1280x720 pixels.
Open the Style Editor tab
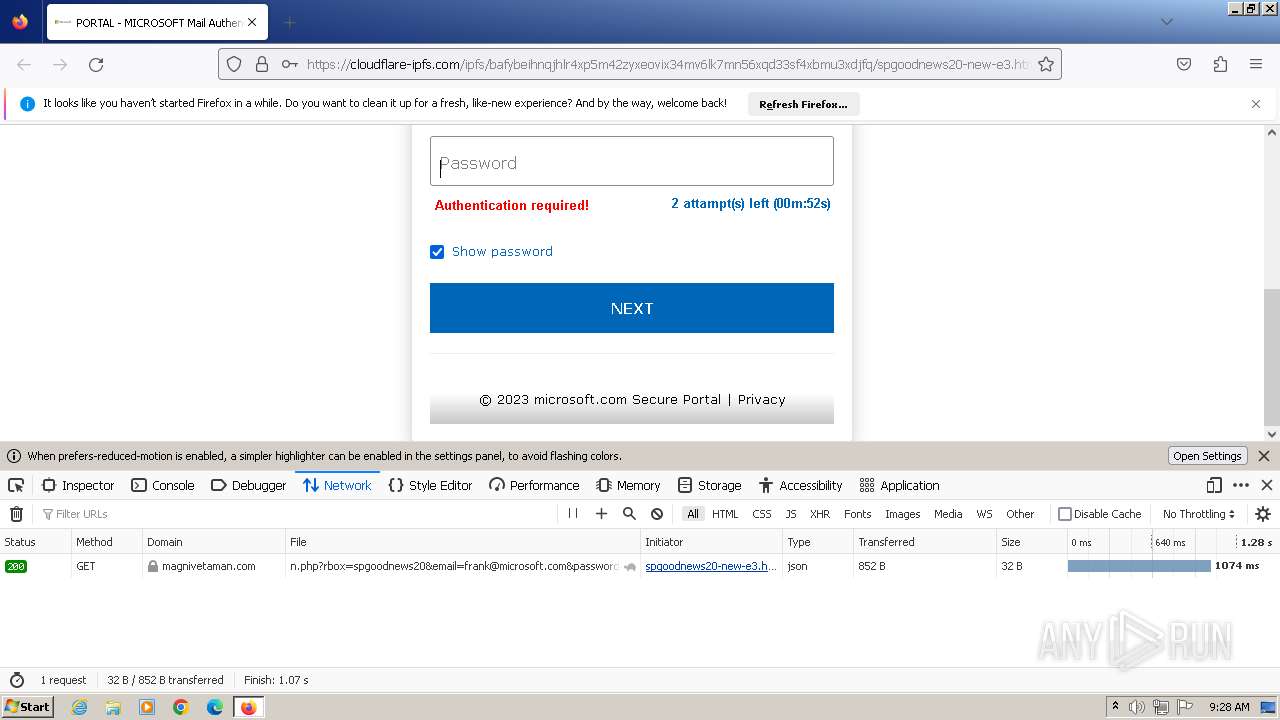(x=430, y=485)
